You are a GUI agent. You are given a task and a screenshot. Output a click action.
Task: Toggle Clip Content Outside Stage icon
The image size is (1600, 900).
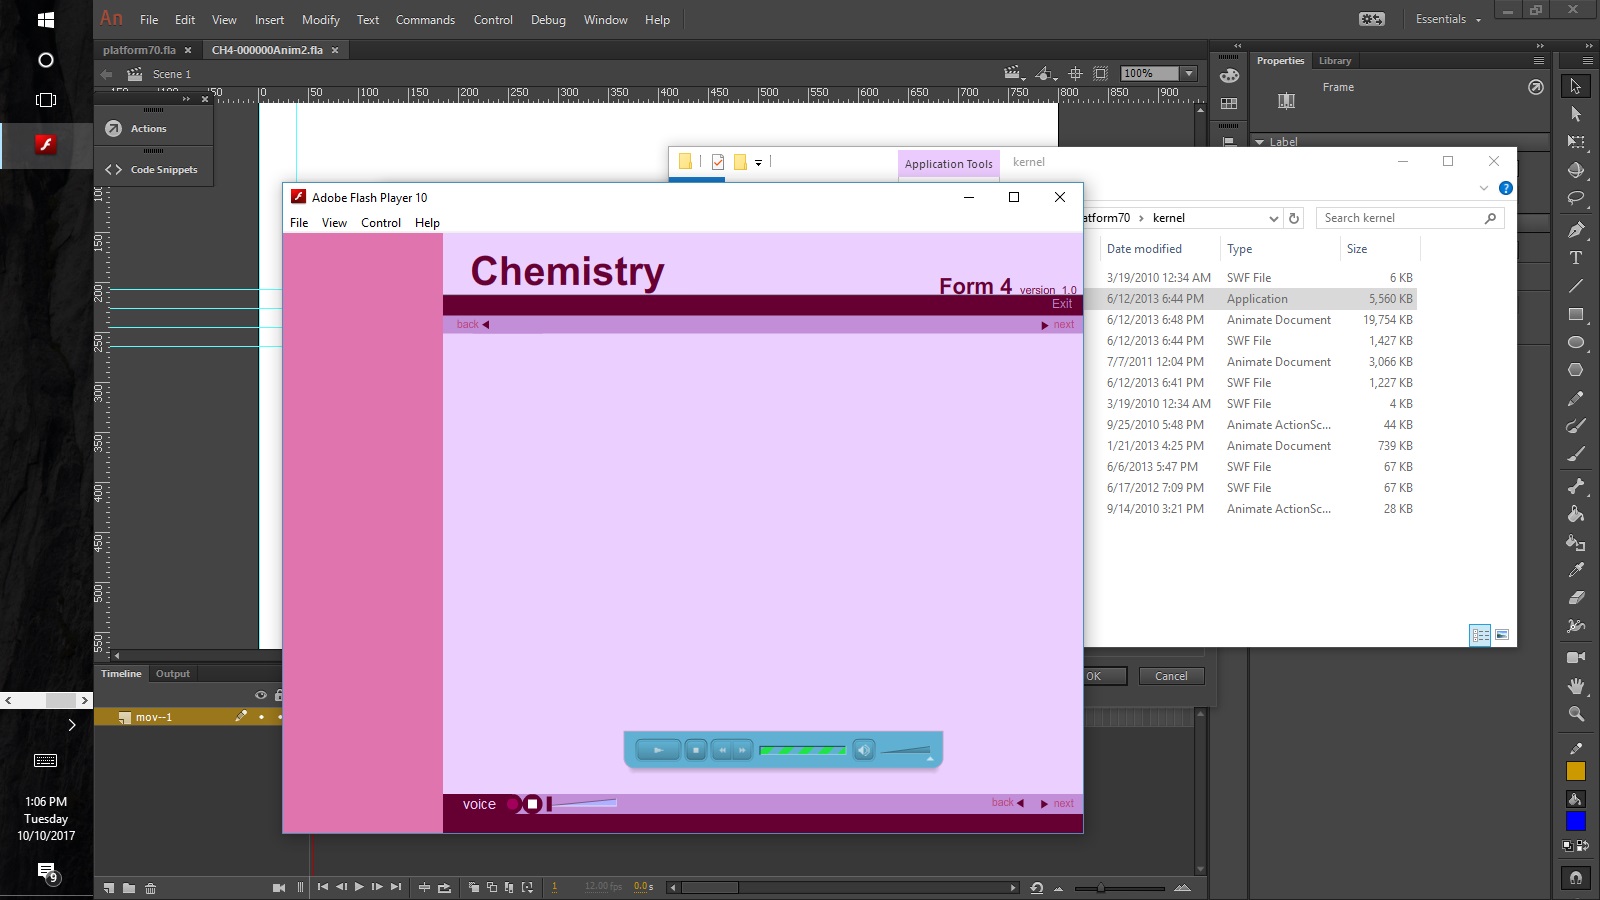tap(1101, 74)
